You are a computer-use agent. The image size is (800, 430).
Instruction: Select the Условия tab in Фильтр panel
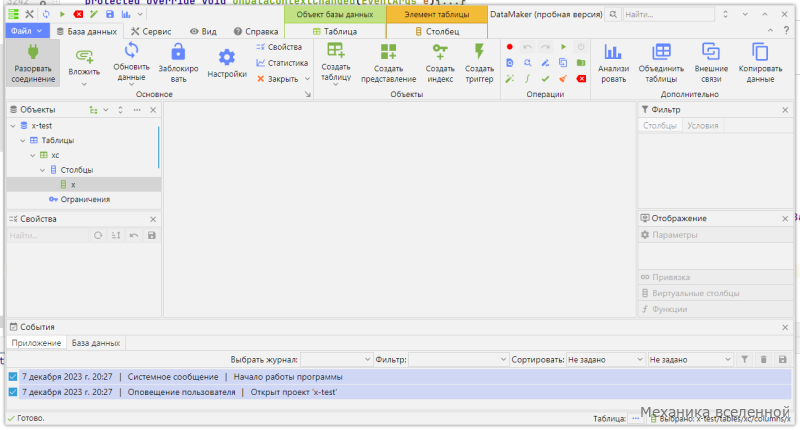[703, 125]
